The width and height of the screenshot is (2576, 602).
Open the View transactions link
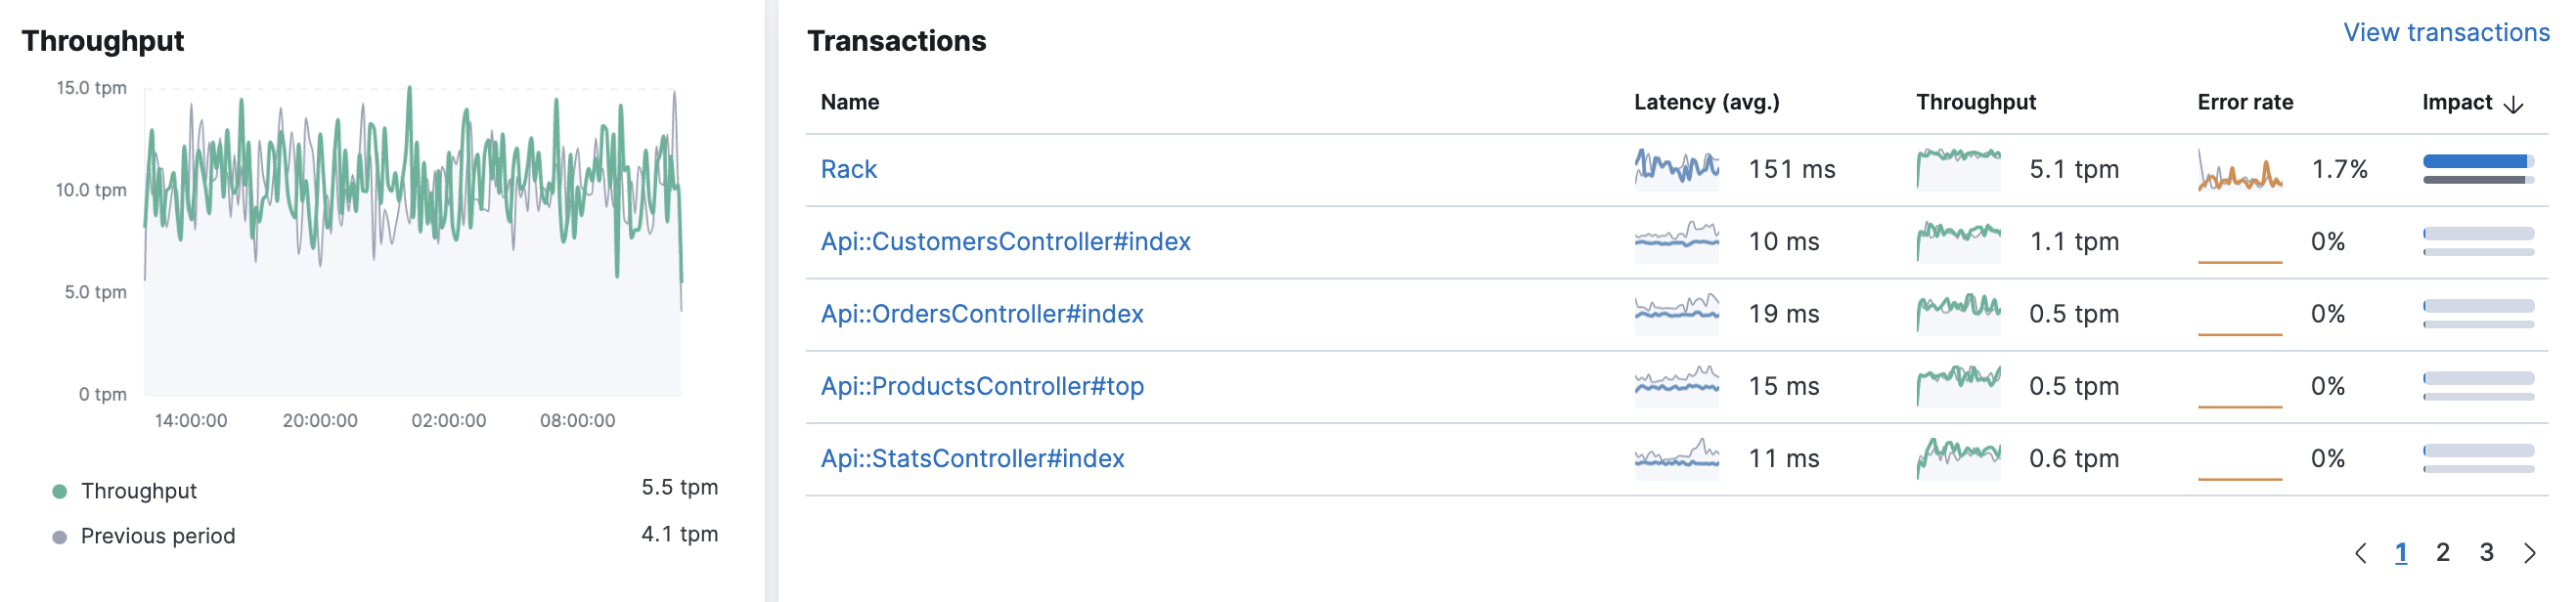[x=2446, y=33]
